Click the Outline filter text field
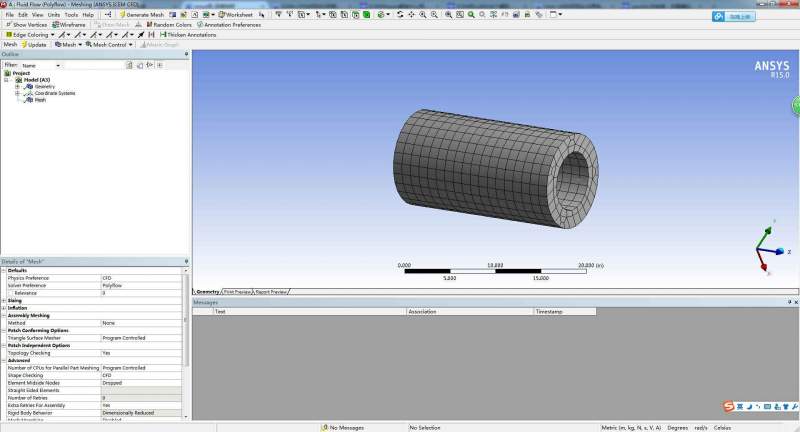 (x=93, y=65)
